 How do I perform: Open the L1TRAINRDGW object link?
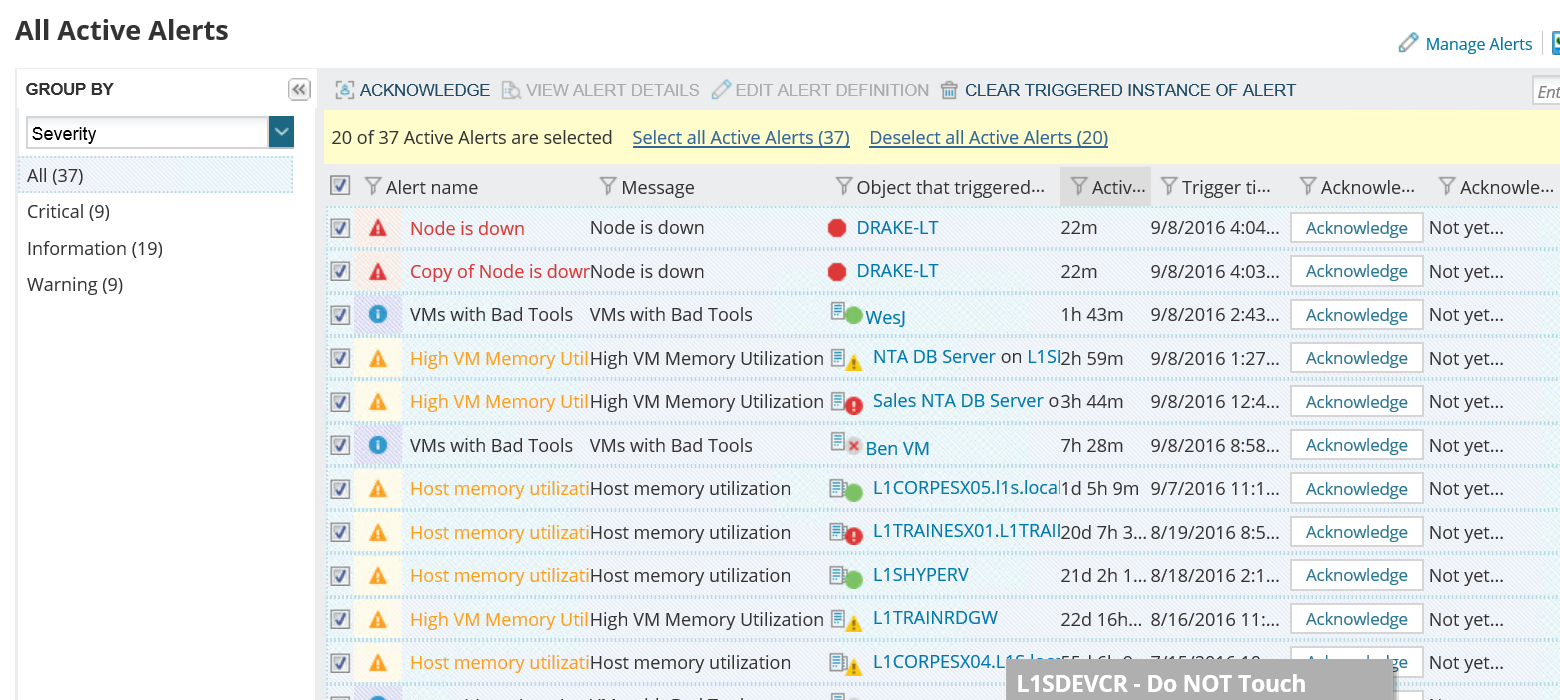(935, 618)
